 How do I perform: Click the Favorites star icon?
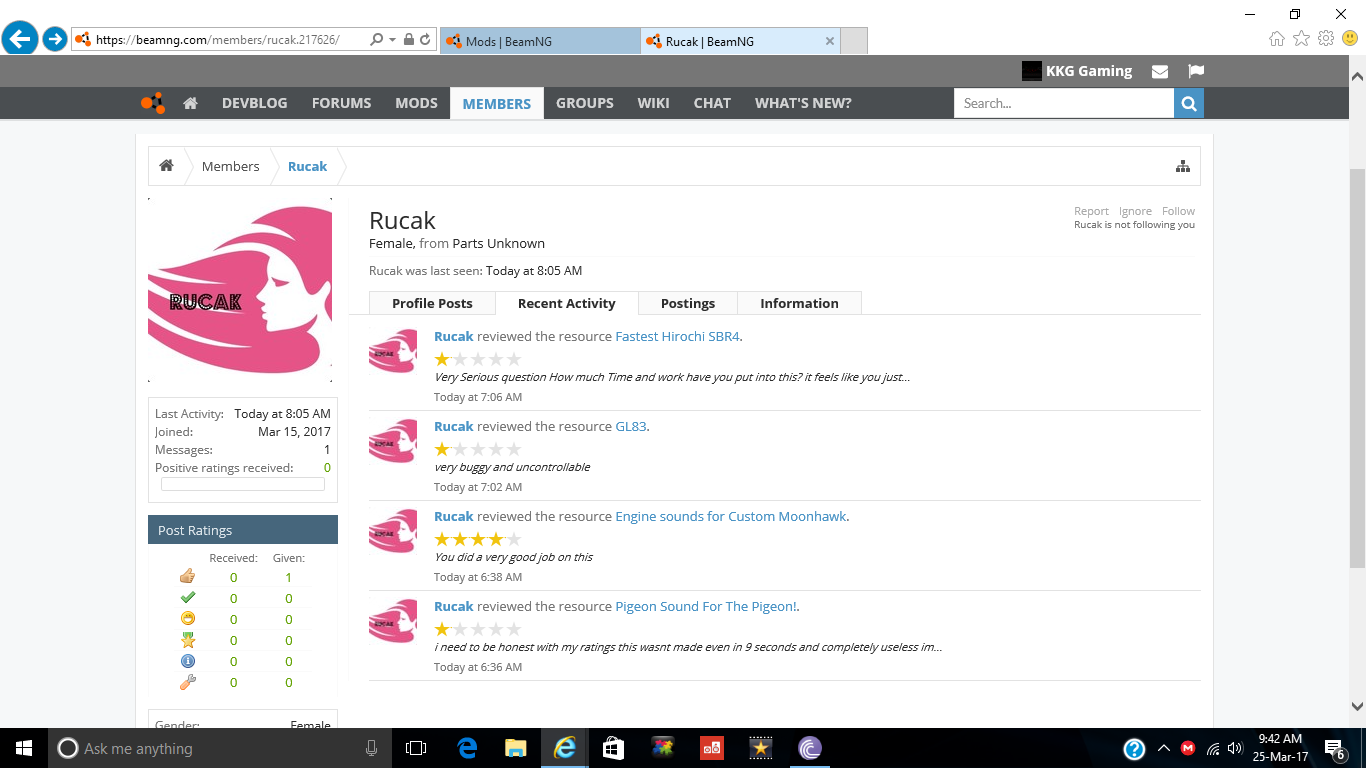[x=1301, y=39]
